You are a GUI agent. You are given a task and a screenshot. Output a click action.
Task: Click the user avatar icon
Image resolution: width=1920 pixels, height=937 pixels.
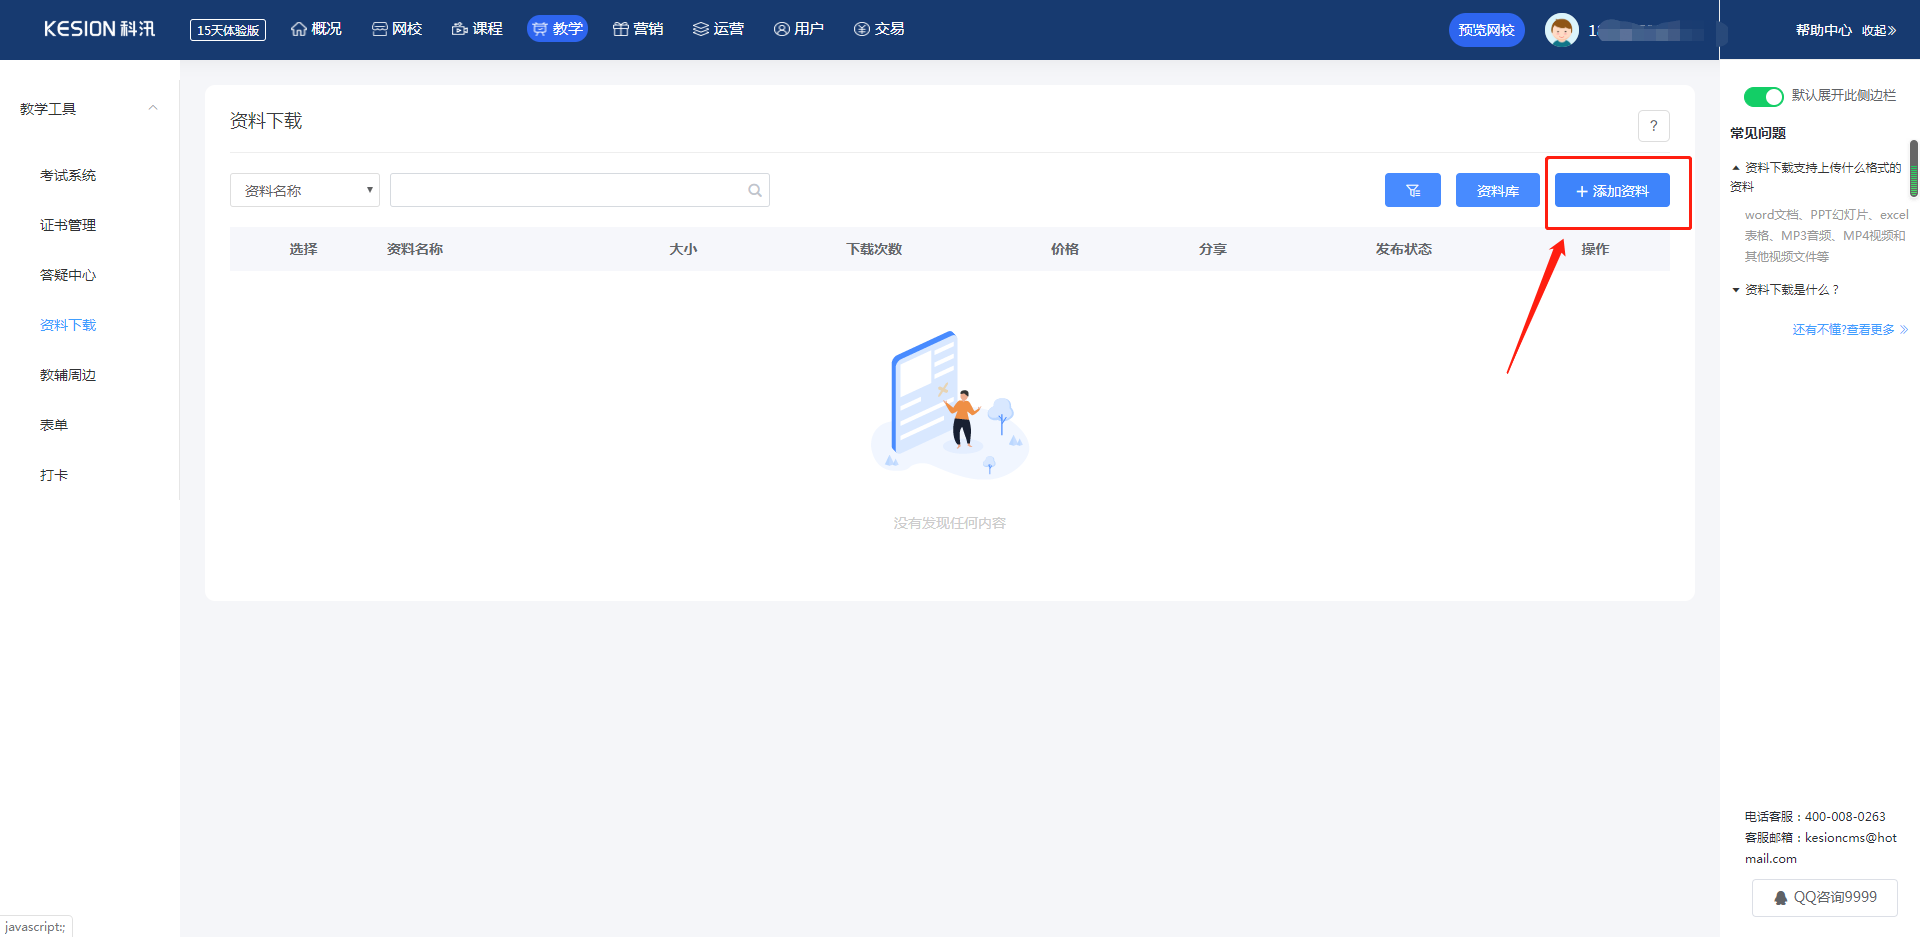(x=1561, y=30)
